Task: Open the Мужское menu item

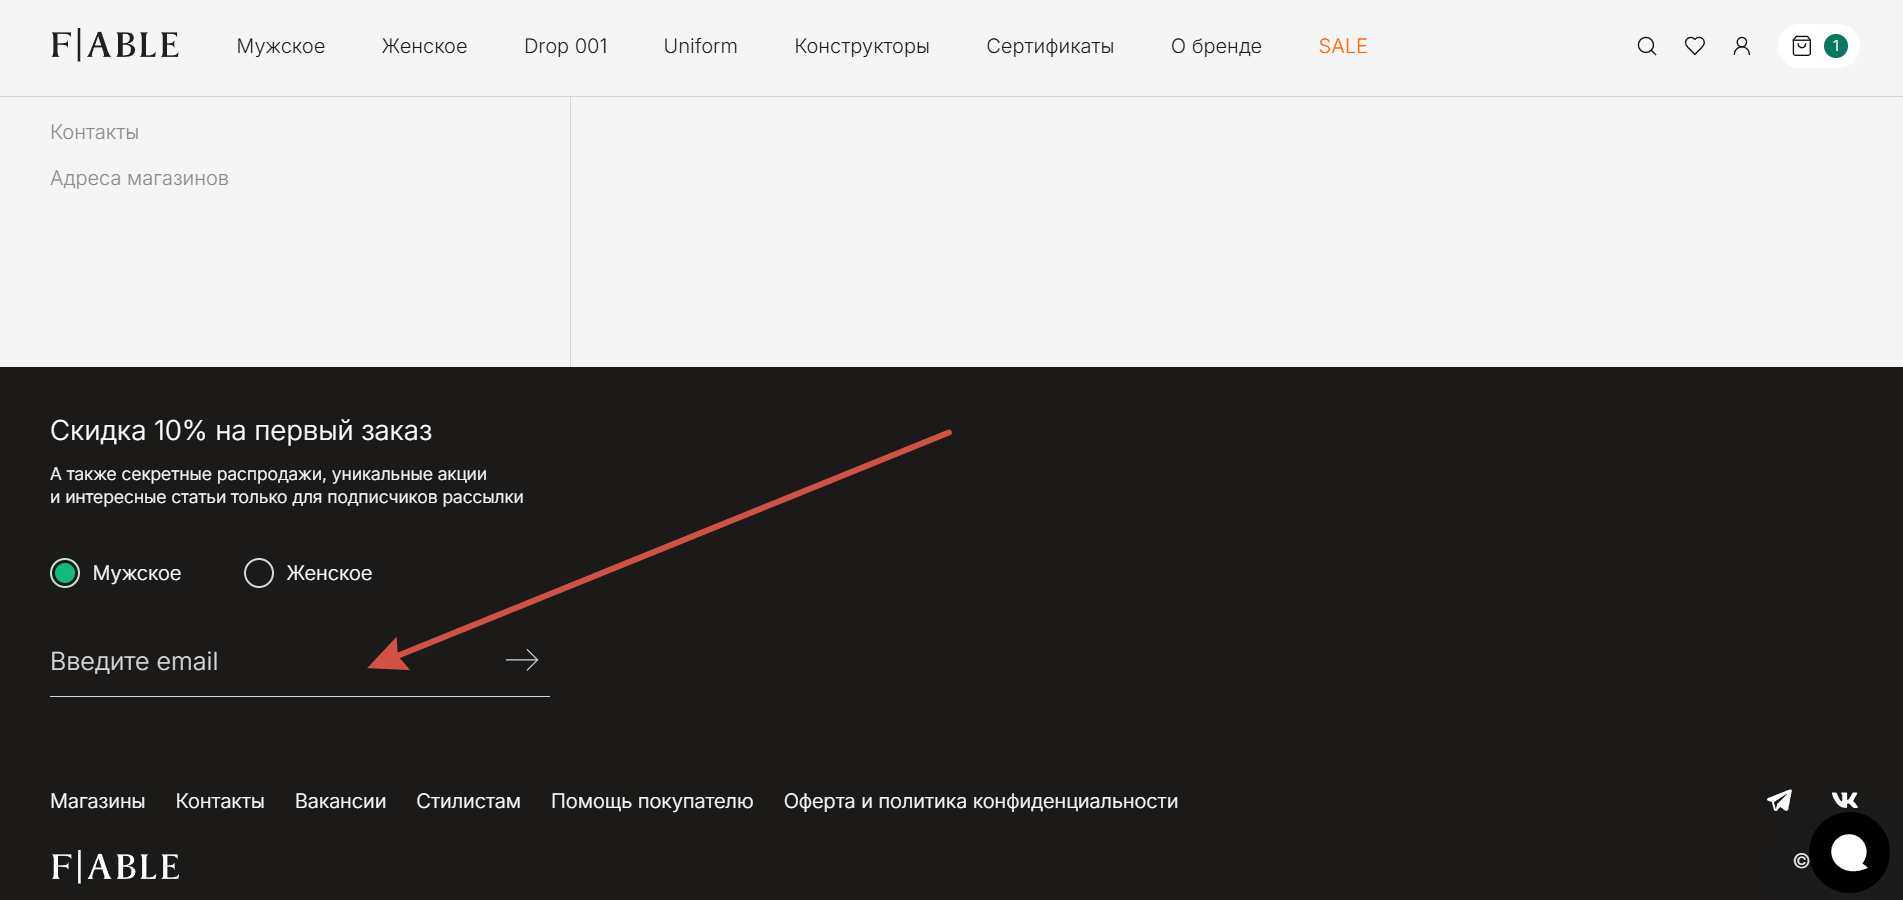Action: point(281,46)
